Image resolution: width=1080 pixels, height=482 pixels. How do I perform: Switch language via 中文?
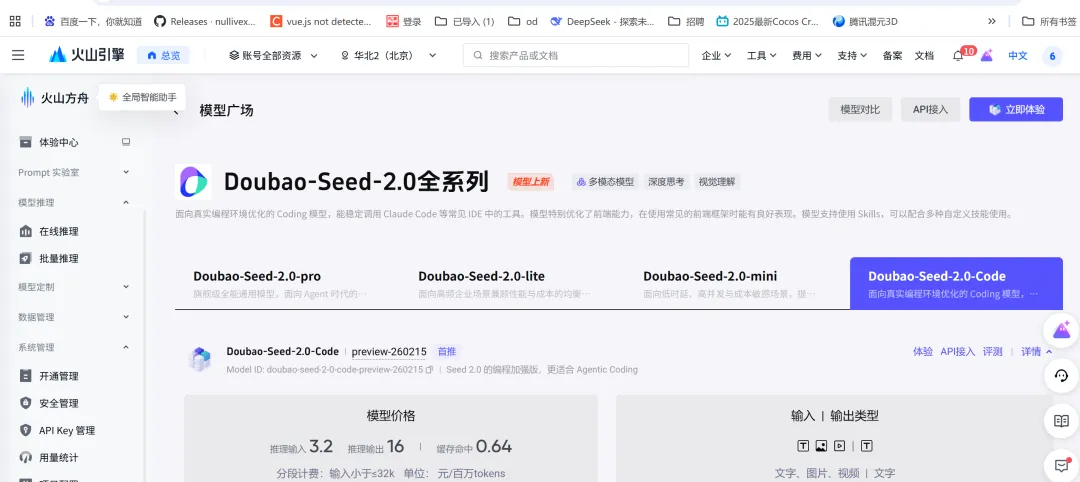tap(1018, 56)
